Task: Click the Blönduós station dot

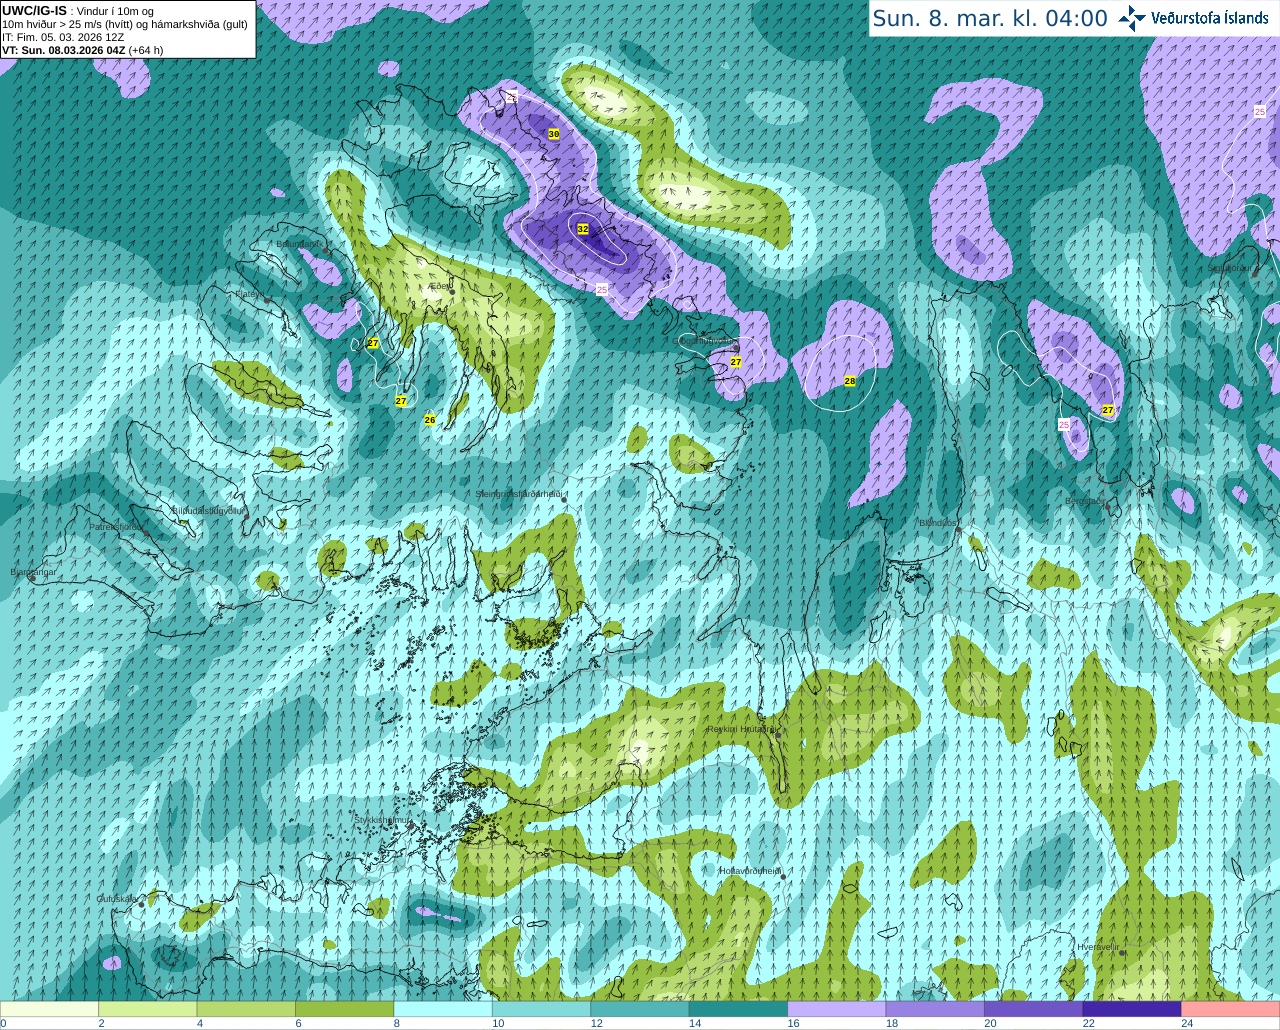Action: (x=958, y=531)
